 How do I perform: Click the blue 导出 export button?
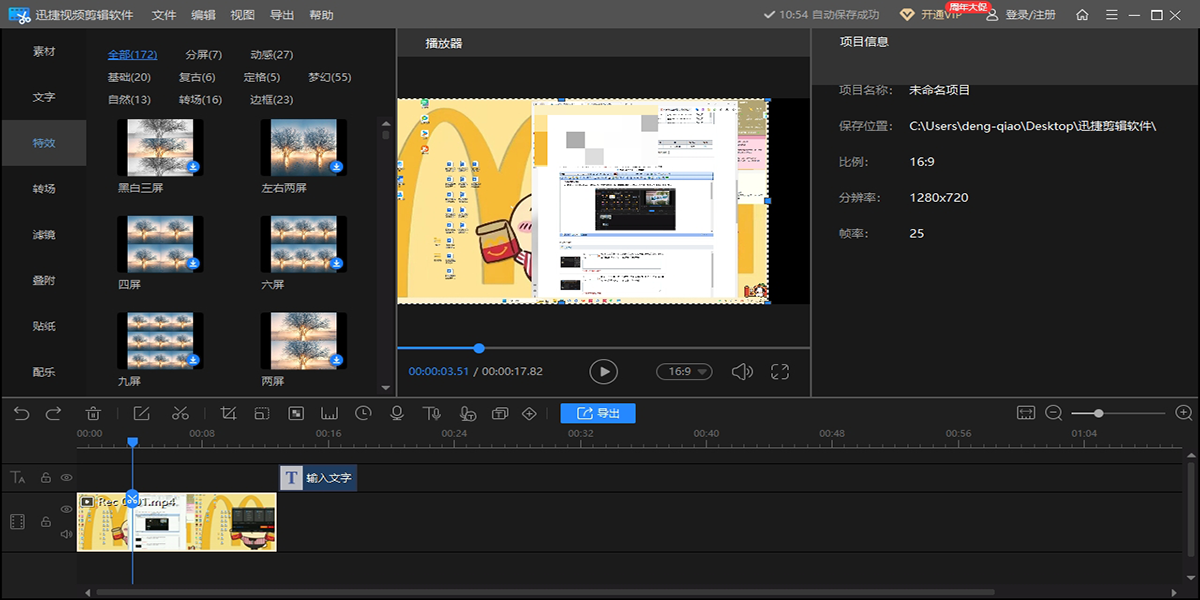597,413
